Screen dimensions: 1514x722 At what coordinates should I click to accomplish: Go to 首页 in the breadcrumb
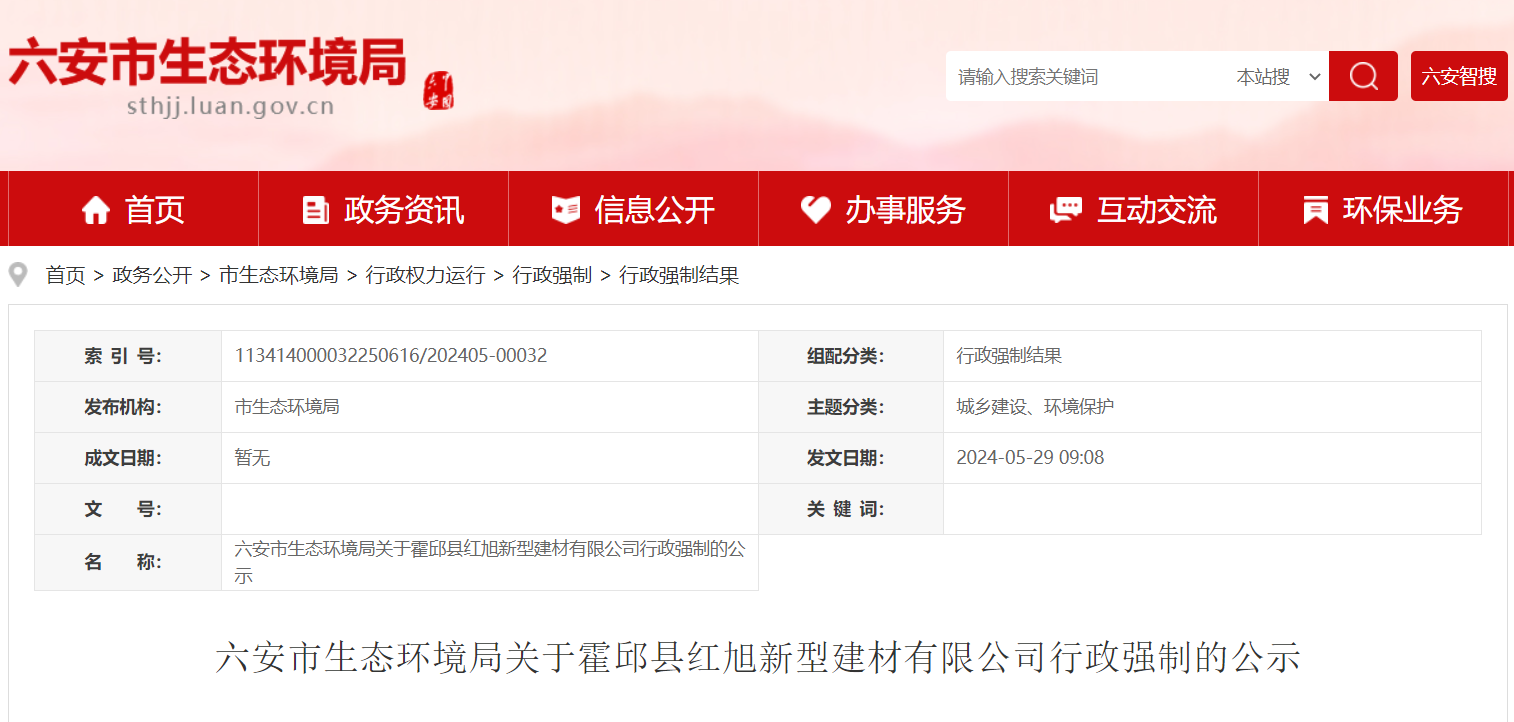(x=66, y=275)
